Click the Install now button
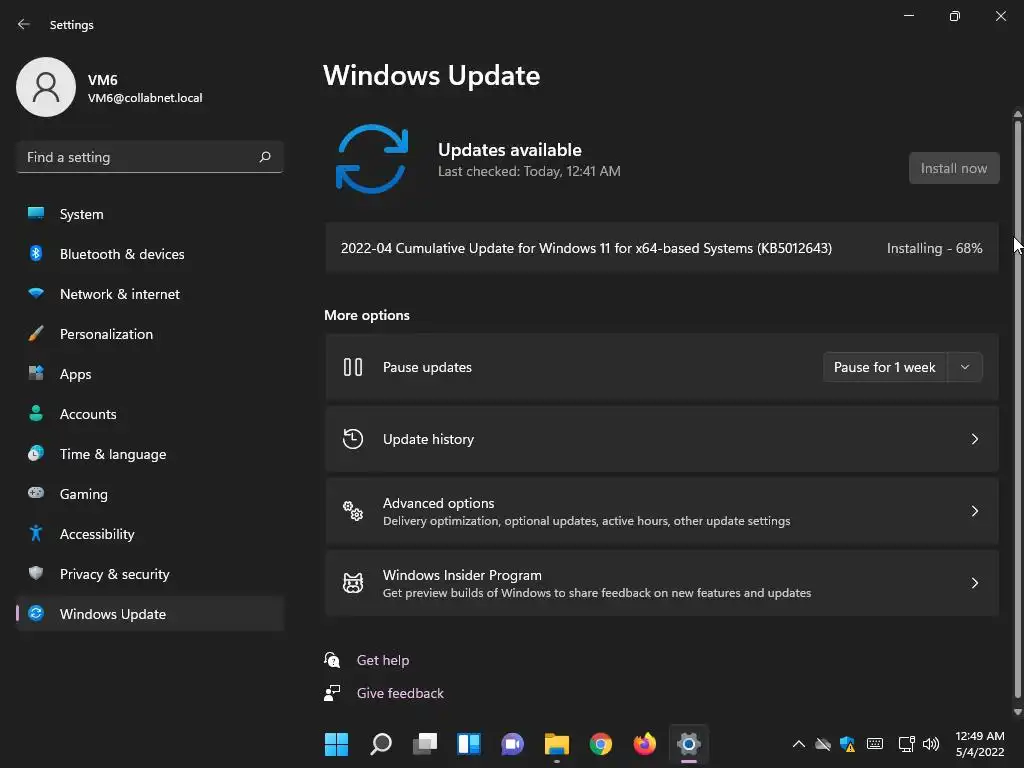This screenshot has width=1024, height=768. pyautogui.click(x=953, y=168)
